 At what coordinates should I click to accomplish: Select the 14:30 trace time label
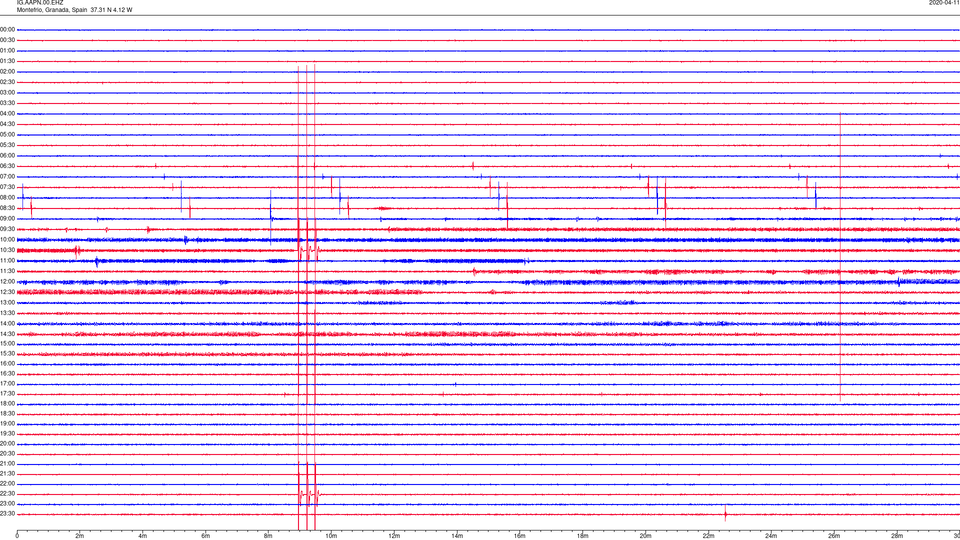(7, 334)
